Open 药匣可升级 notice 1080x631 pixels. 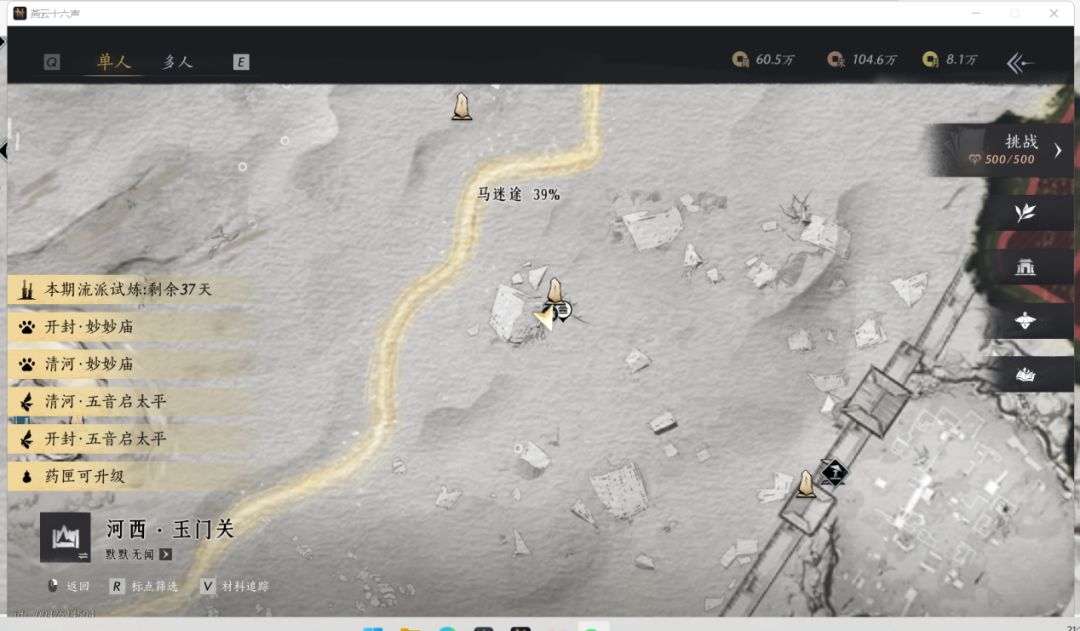(129, 476)
